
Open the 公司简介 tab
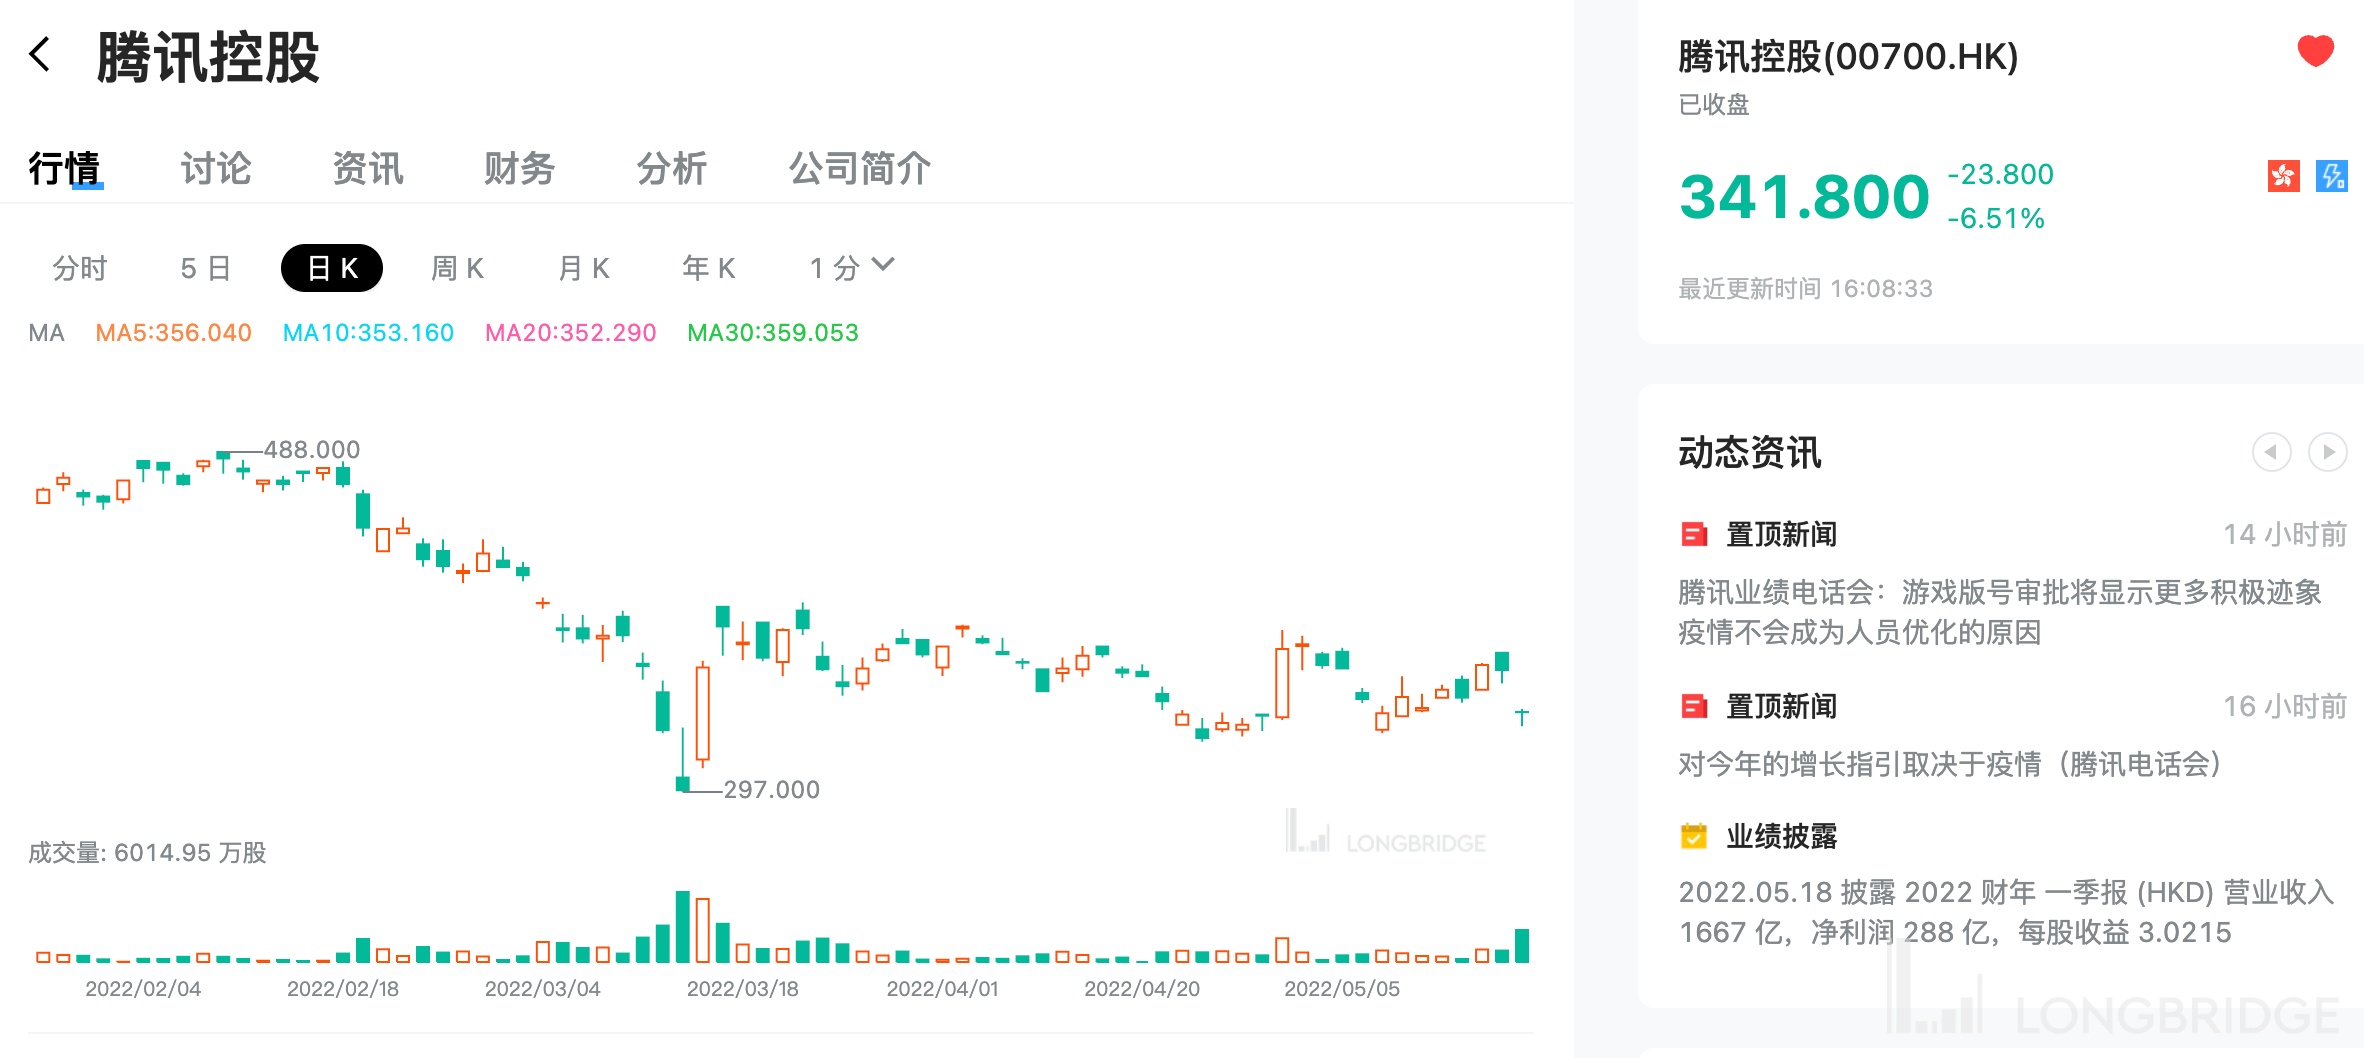[x=860, y=168]
